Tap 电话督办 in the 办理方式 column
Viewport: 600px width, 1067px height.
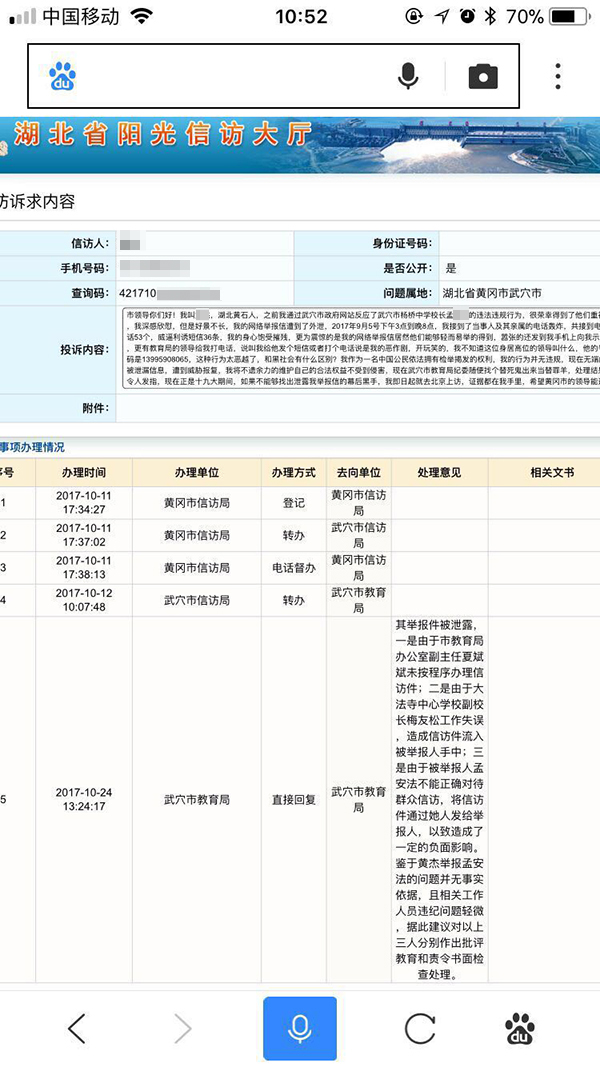point(294,568)
